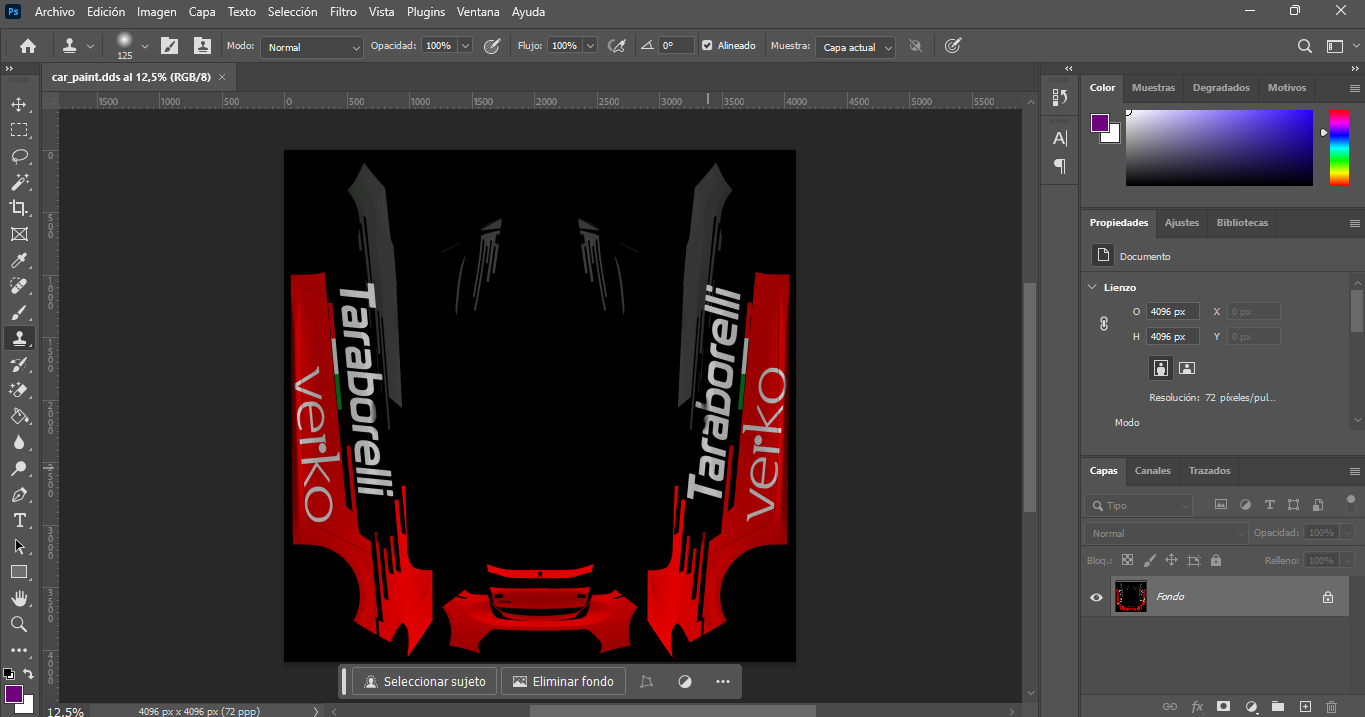Click the Home button in options bar
1365x717 pixels.
point(28,46)
